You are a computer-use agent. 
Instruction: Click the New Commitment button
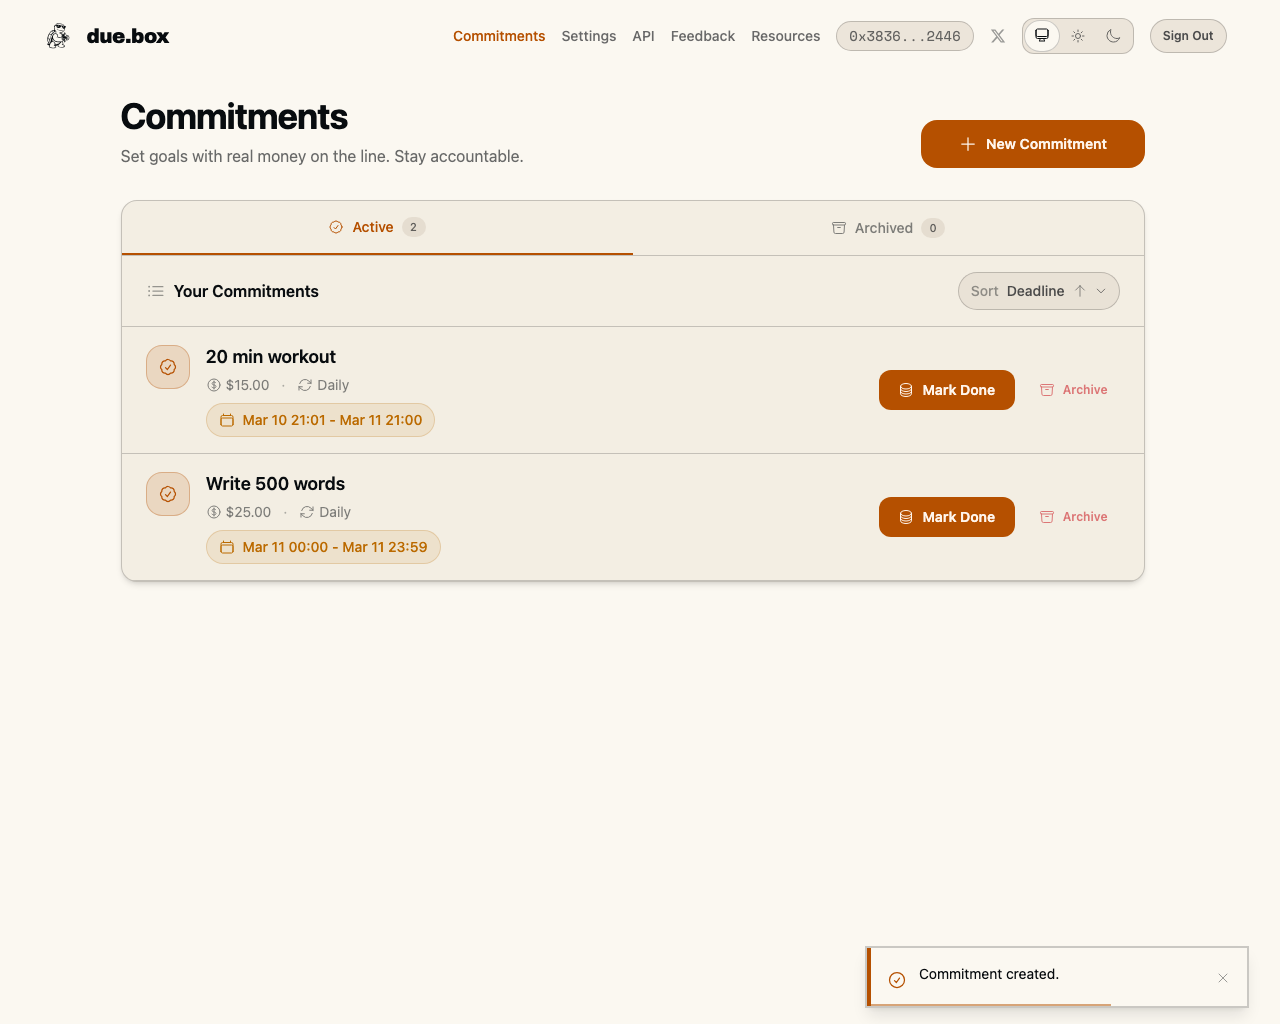[x=1032, y=144]
